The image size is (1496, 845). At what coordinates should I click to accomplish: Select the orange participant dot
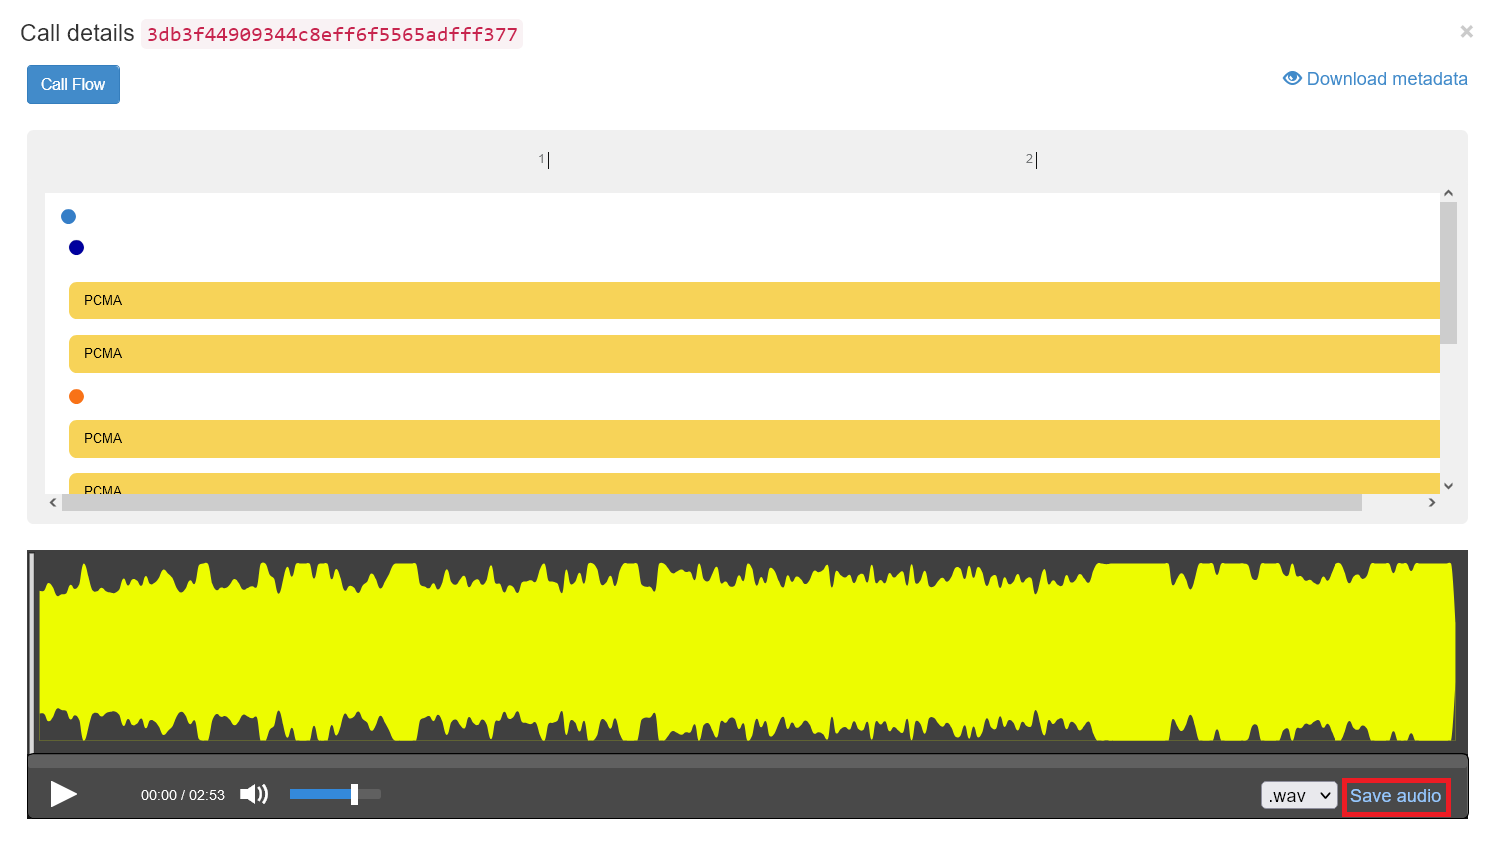point(76,396)
